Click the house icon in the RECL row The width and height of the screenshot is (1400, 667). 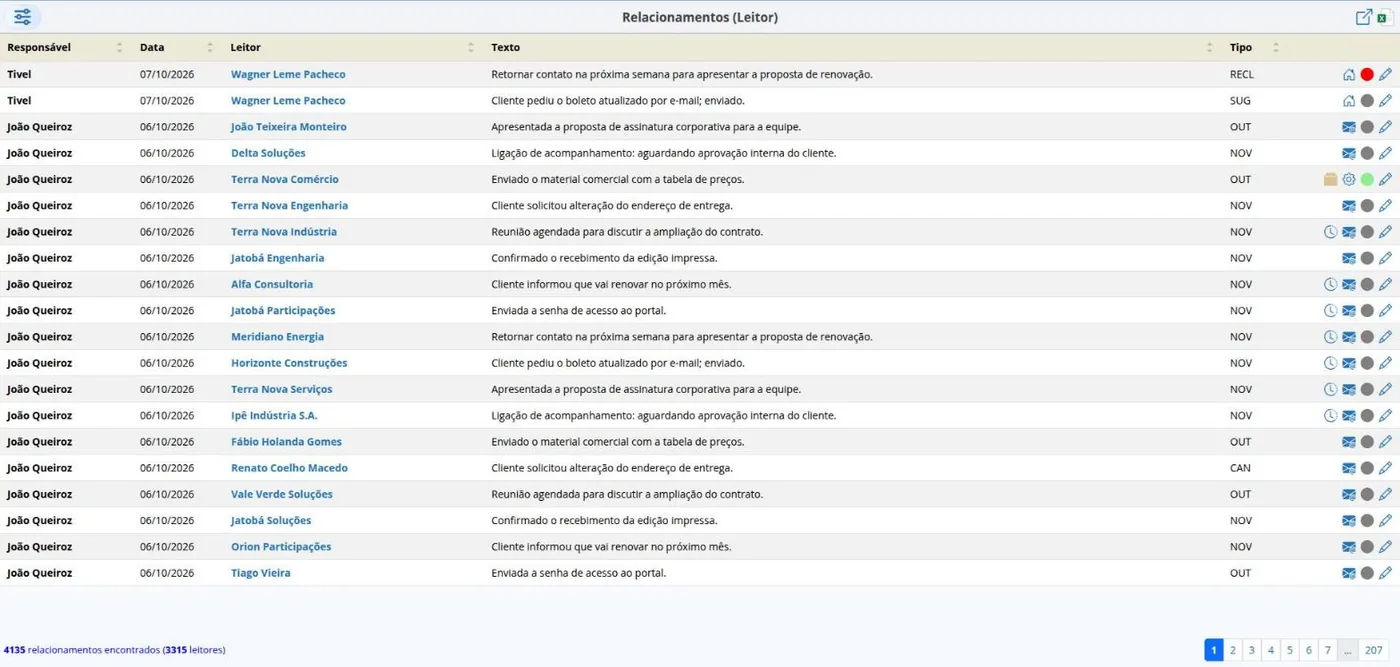coord(1349,74)
